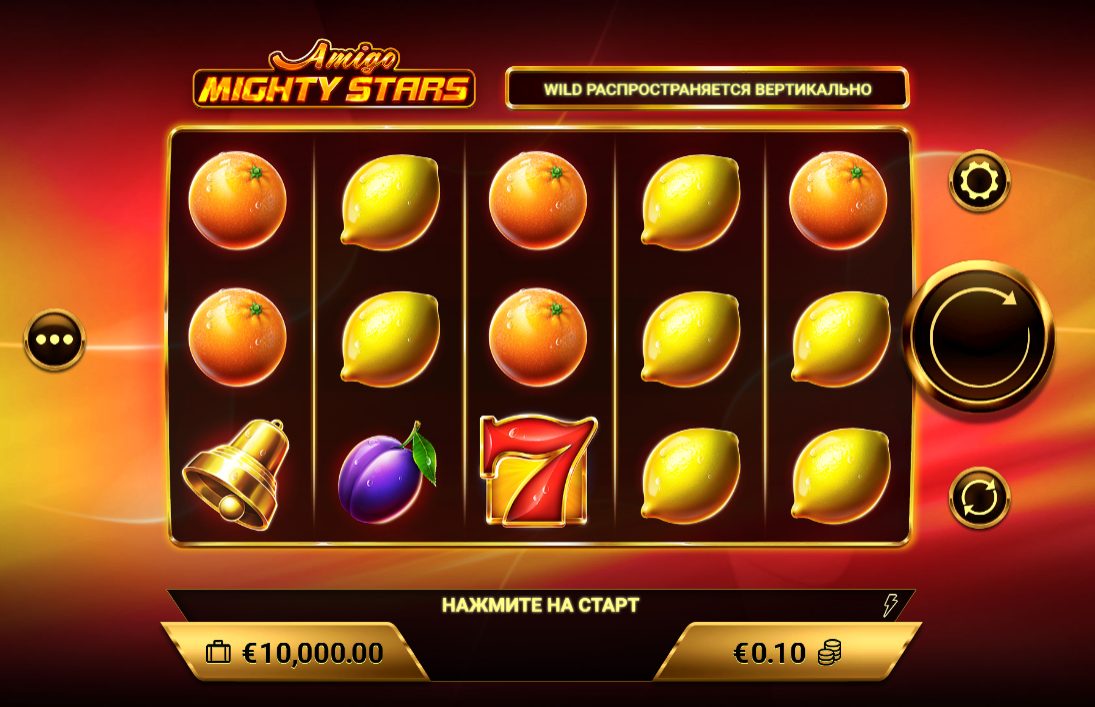Click the red seven symbol
This screenshot has height=707, width=1095.
tap(538, 471)
